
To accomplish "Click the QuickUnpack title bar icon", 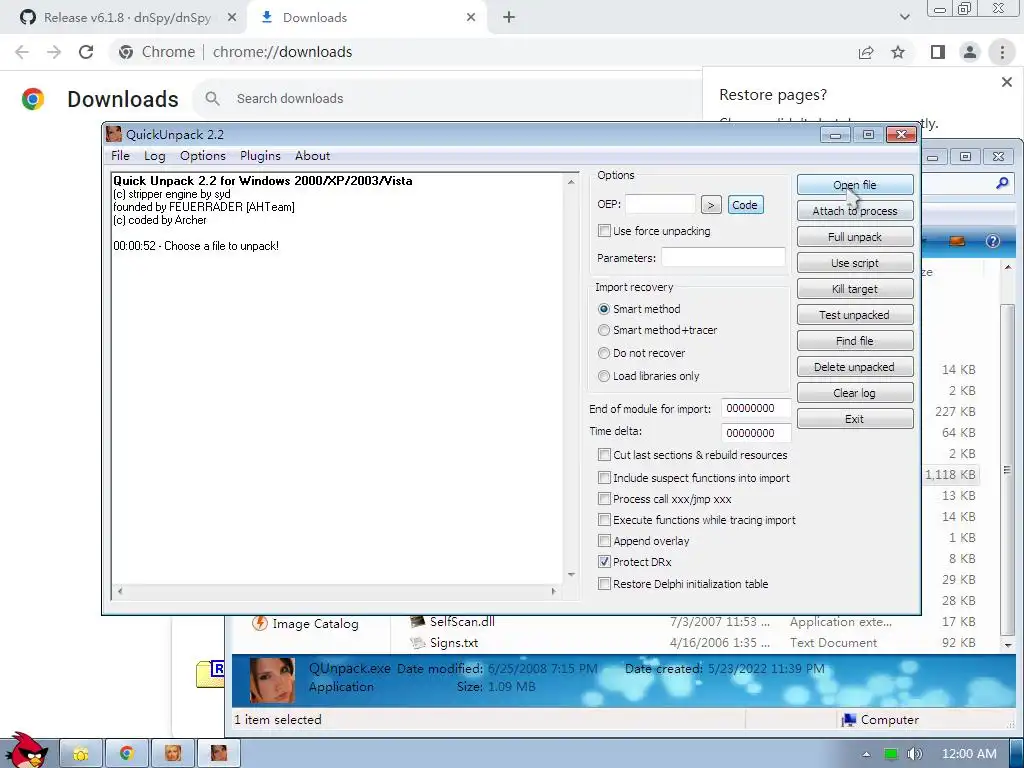I will point(114,134).
